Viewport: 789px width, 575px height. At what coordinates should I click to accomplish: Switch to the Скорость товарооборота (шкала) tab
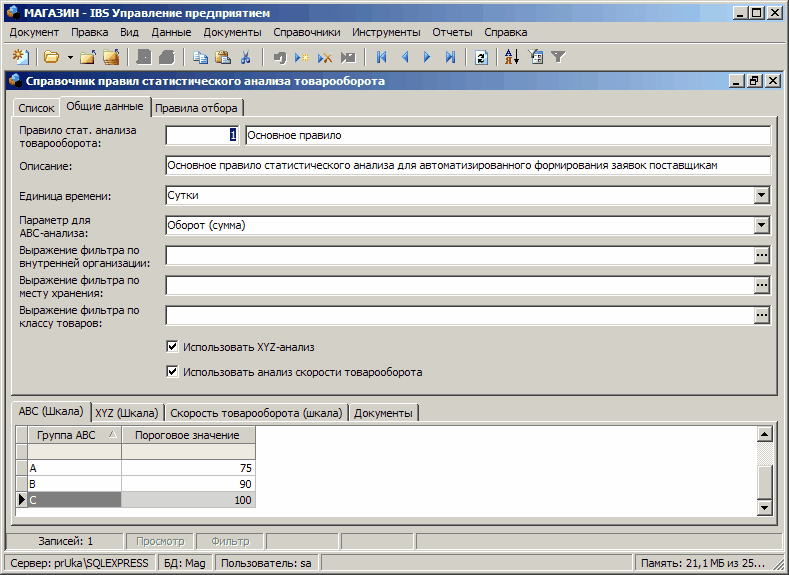(x=256, y=413)
